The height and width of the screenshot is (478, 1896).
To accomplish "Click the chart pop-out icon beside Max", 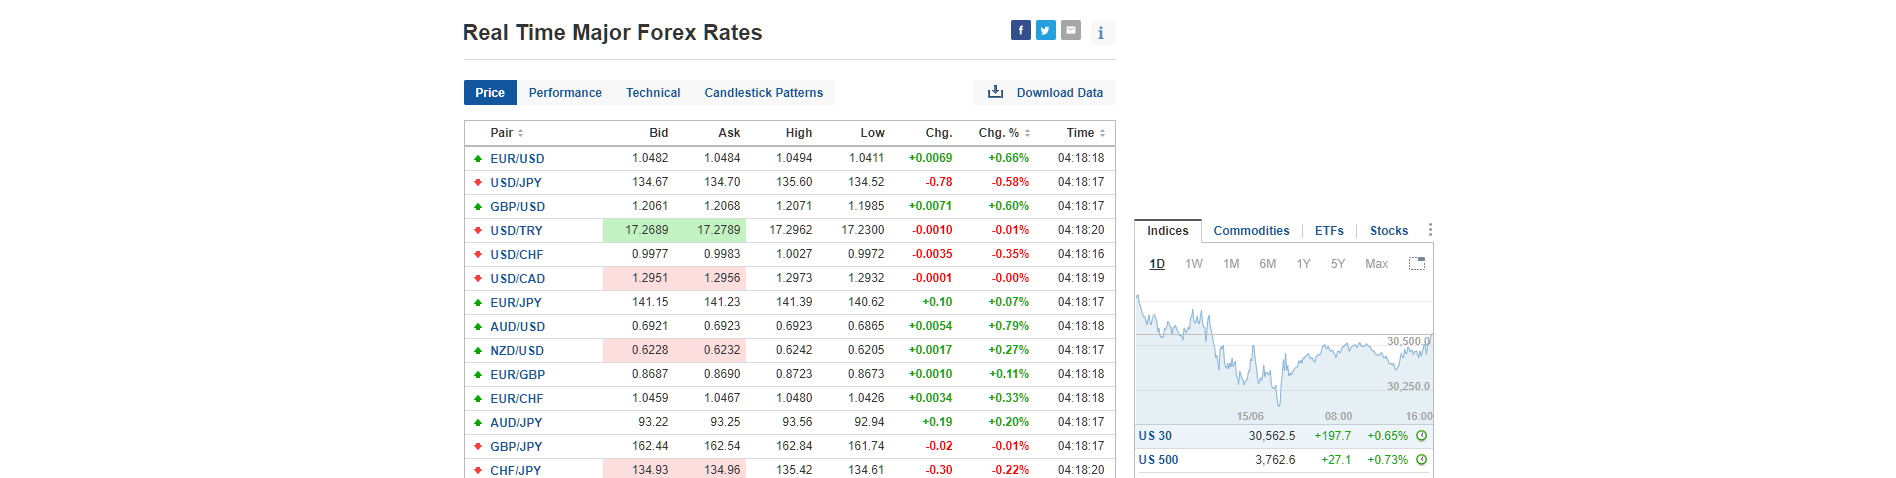I will click(1416, 264).
